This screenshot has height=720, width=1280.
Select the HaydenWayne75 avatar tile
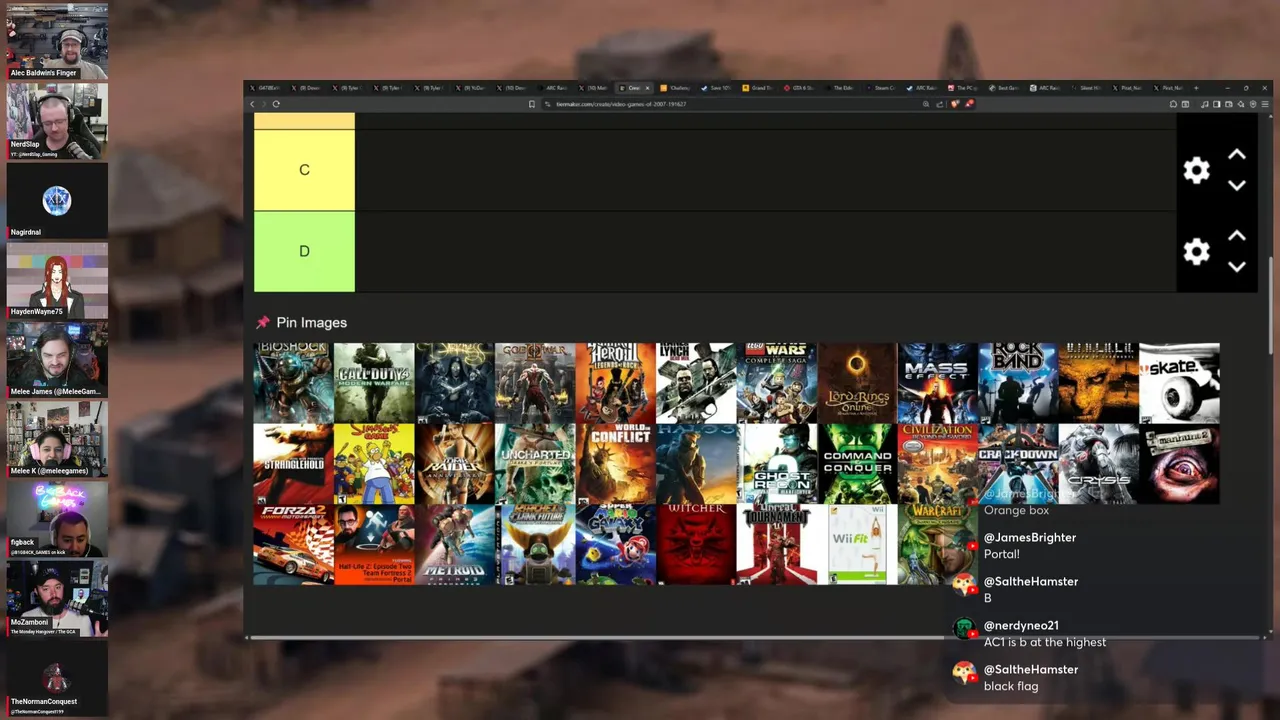[x=57, y=280]
